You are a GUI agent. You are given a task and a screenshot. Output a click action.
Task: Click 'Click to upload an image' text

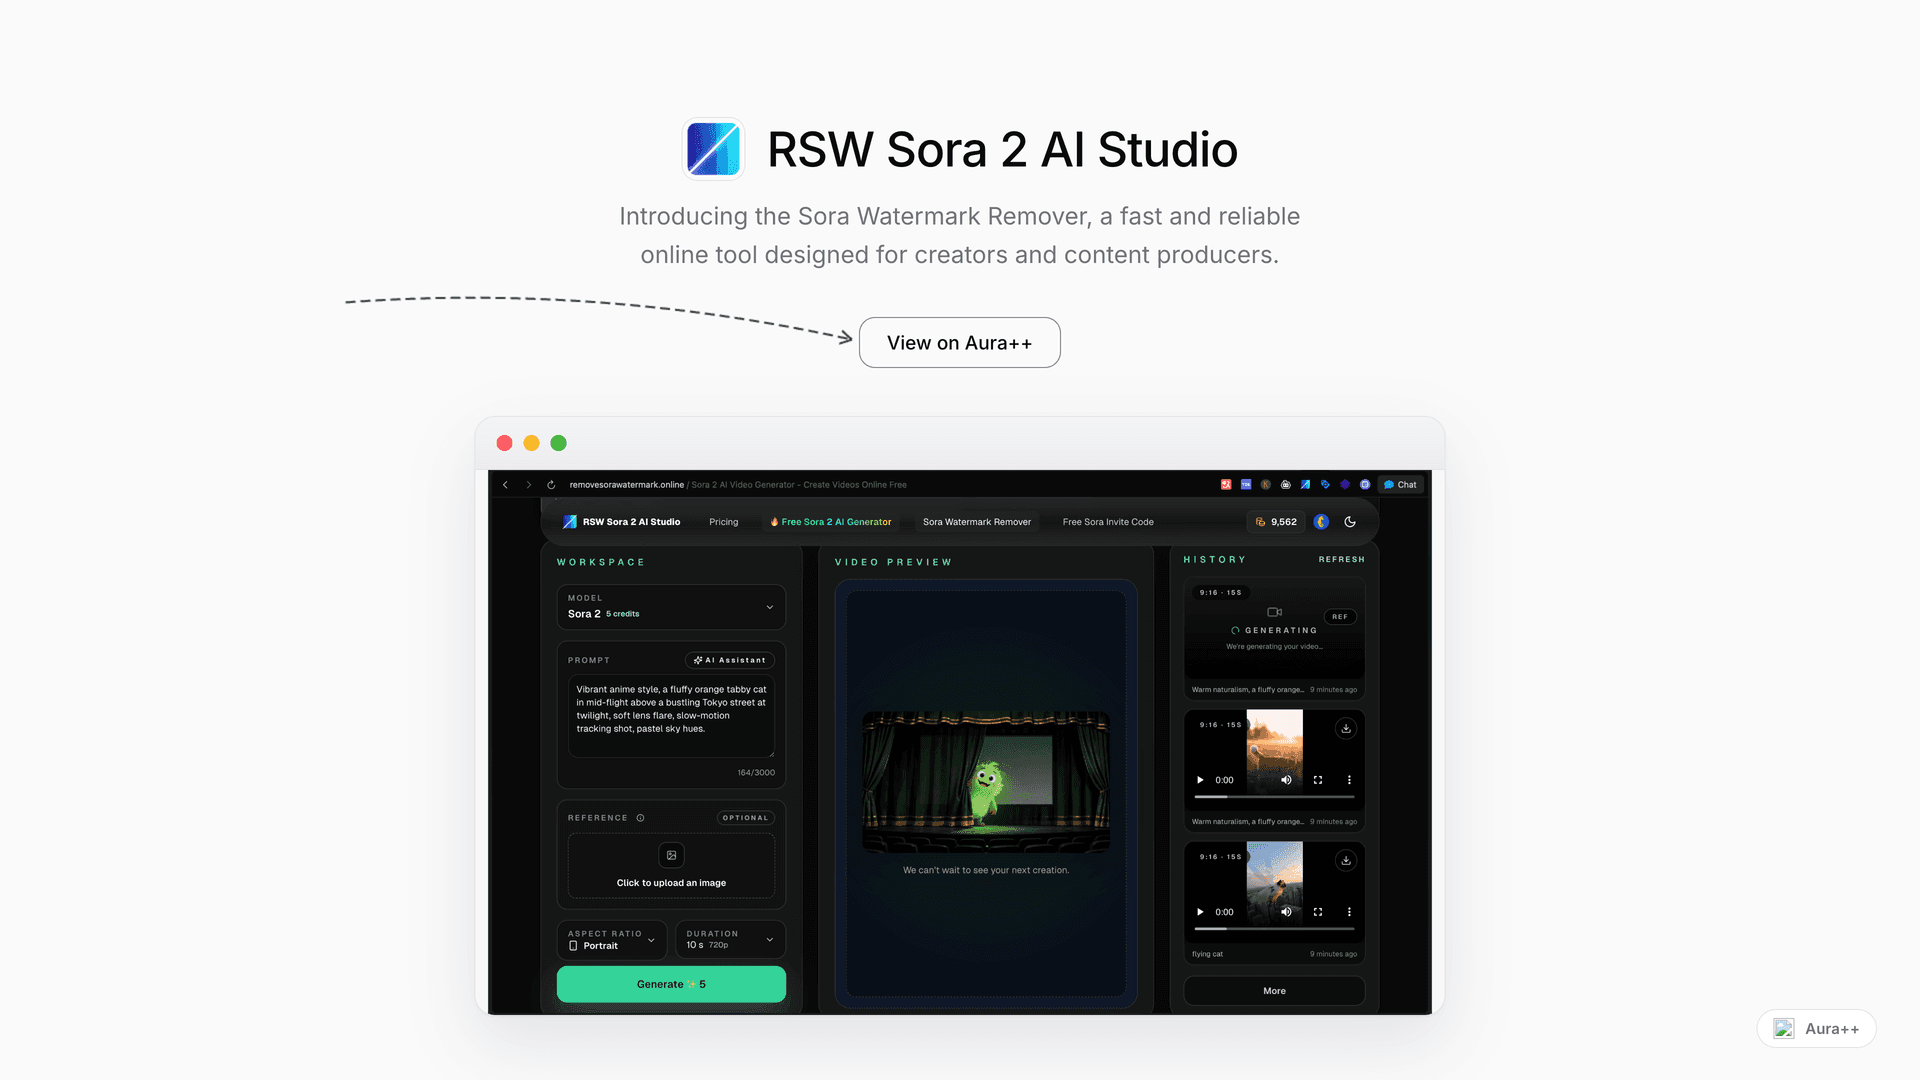(x=671, y=883)
